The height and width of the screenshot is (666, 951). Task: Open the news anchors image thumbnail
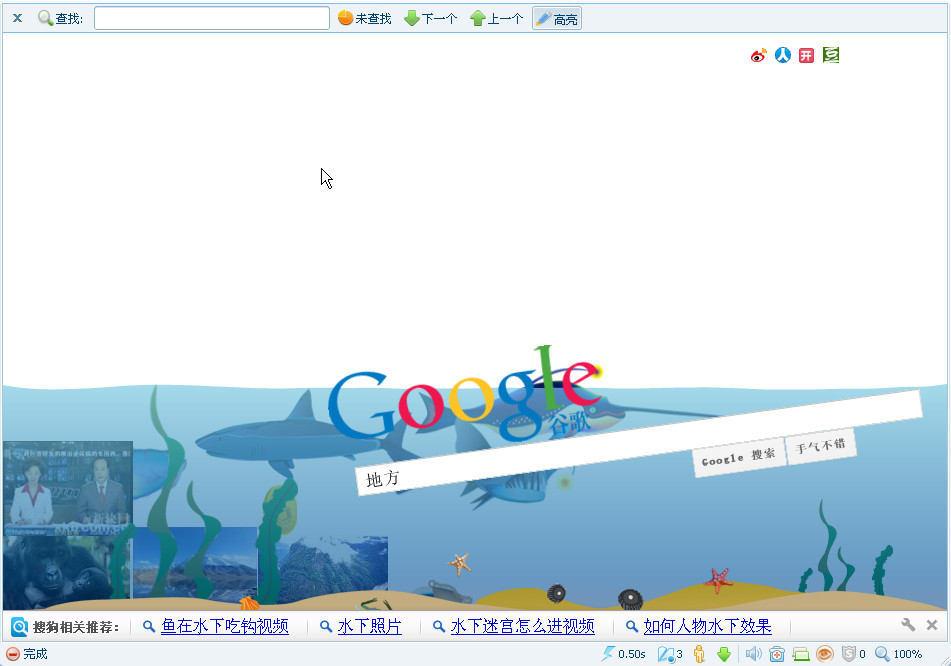click(67, 487)
